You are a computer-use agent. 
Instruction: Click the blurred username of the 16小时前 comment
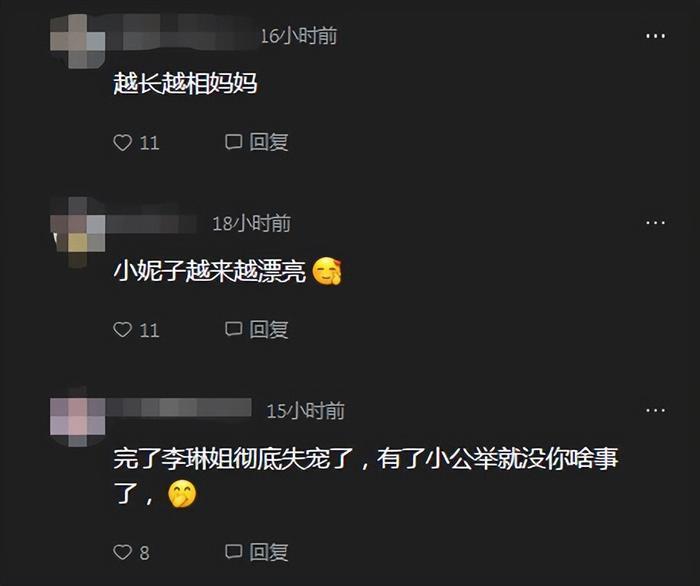181,33
